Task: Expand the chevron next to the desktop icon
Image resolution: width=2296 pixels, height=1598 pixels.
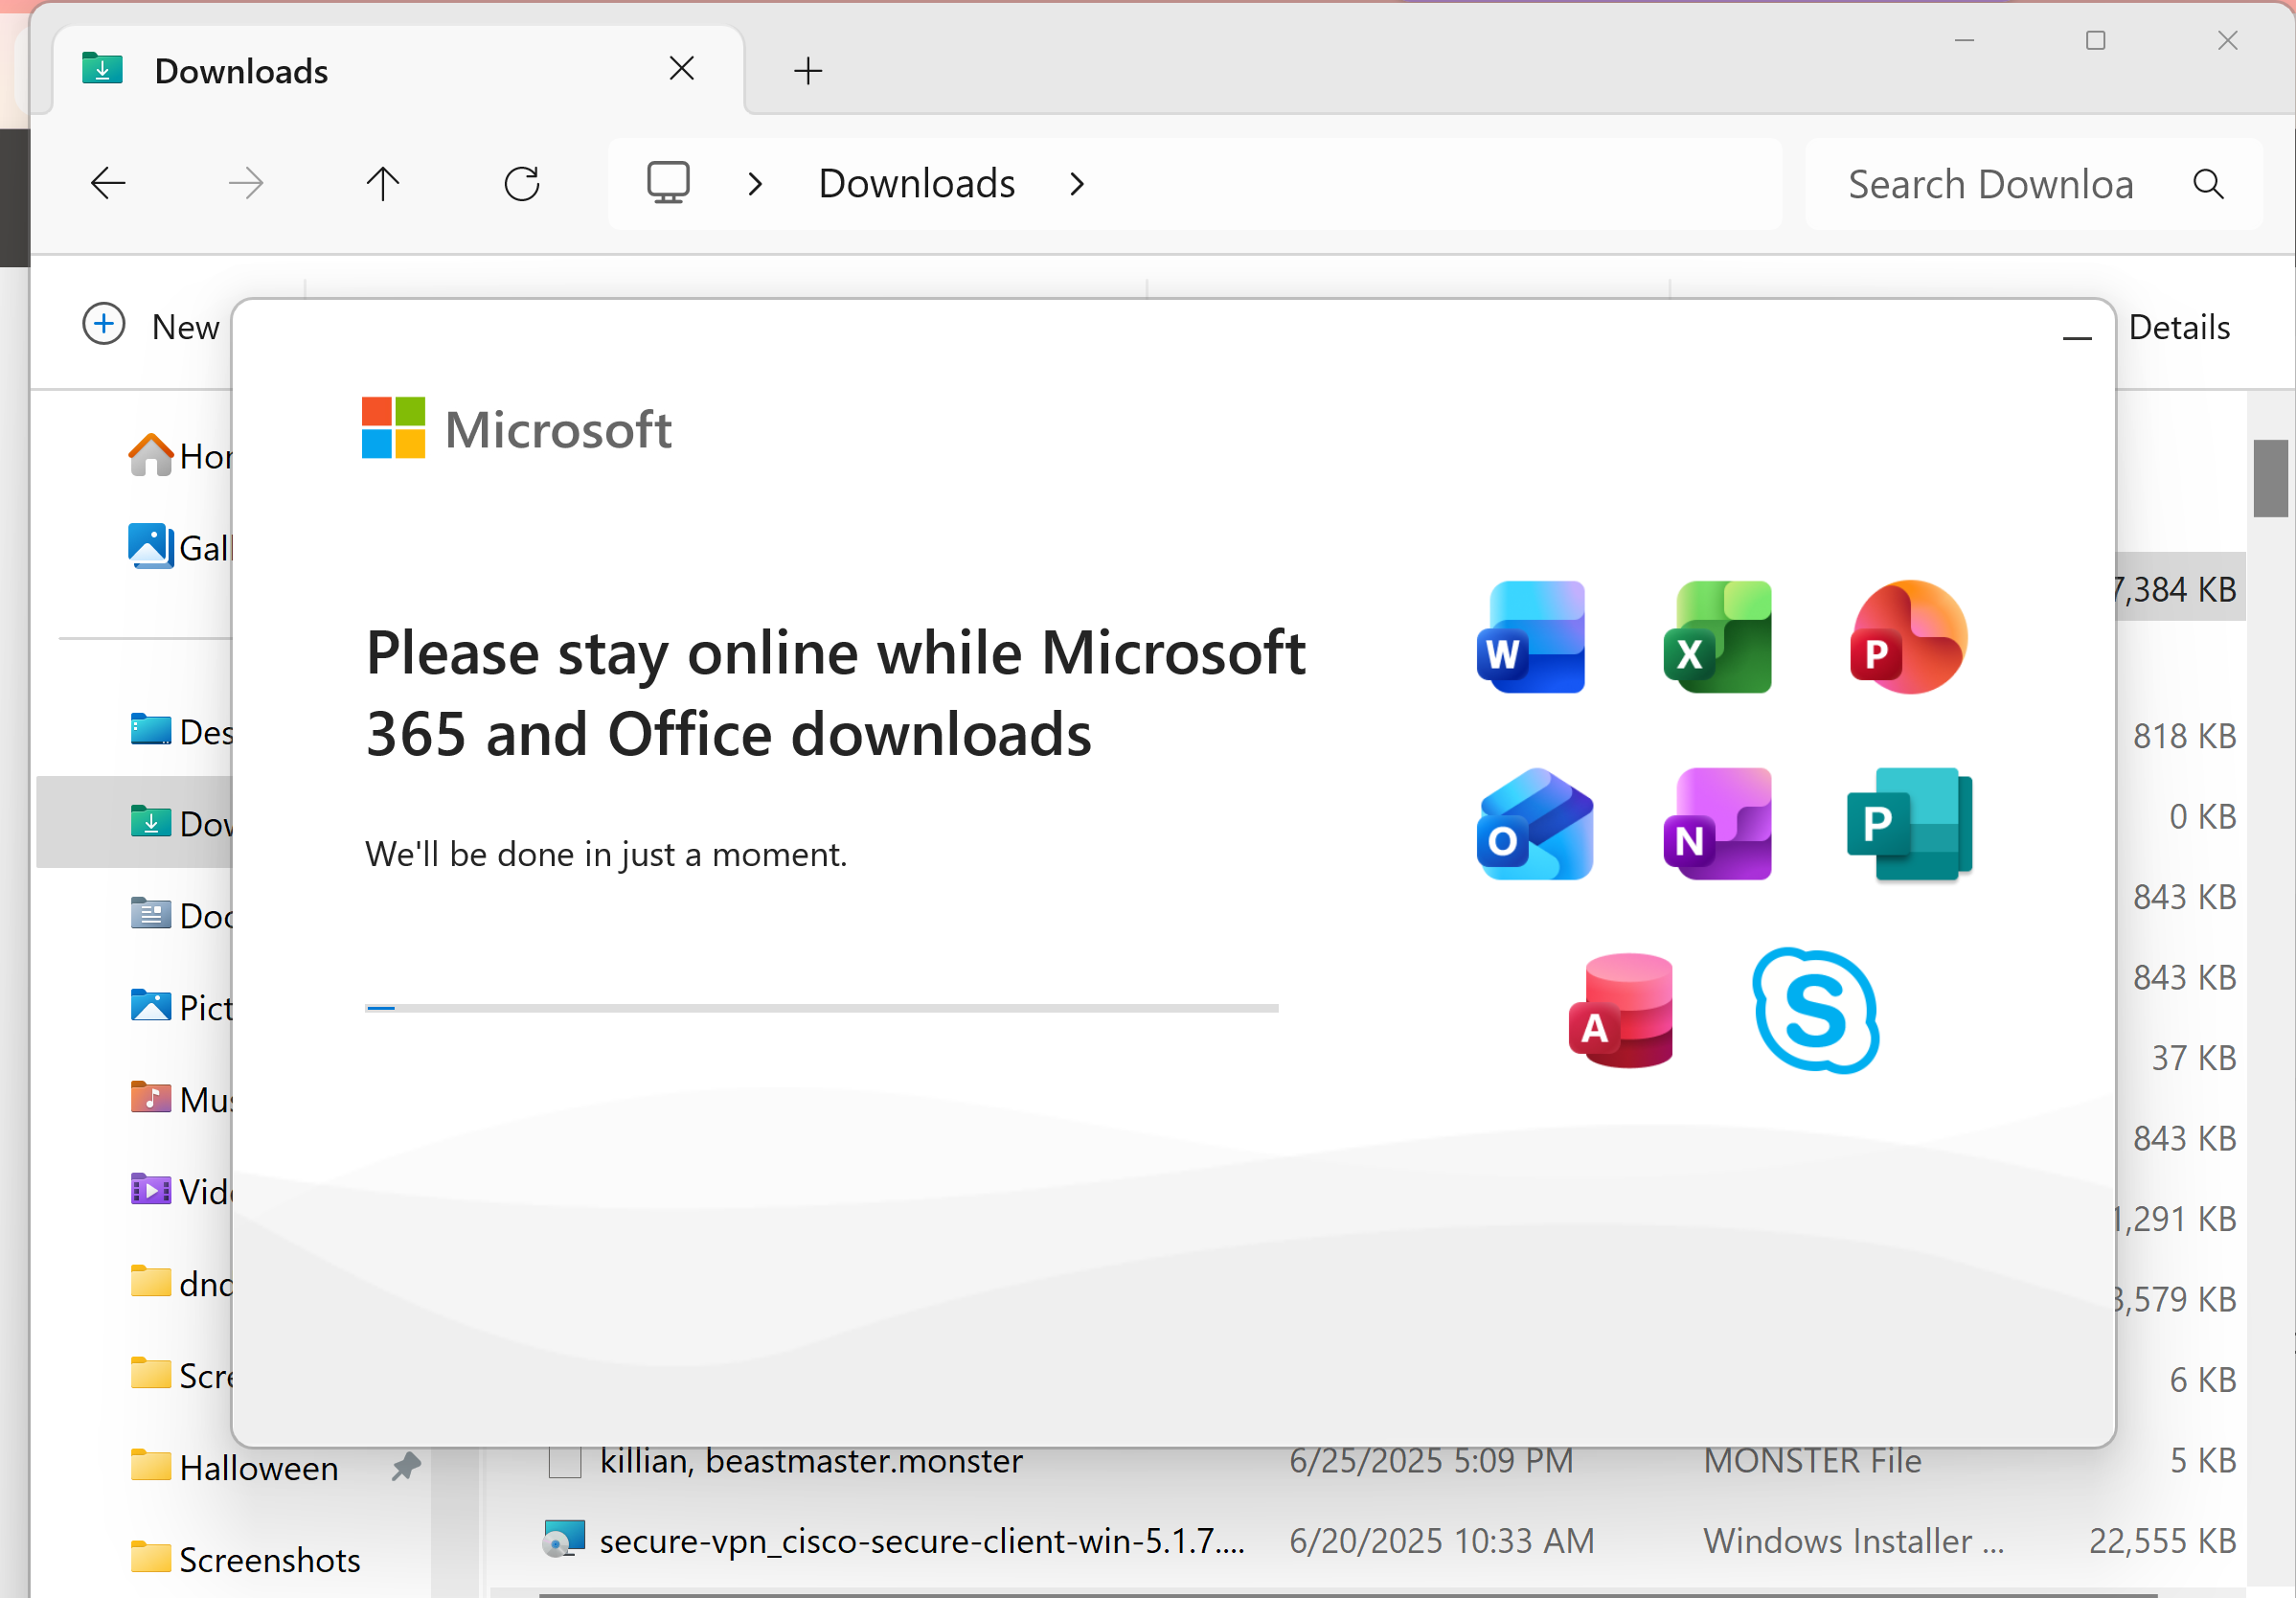Action: pyautogui.click(x=754, y=183)
